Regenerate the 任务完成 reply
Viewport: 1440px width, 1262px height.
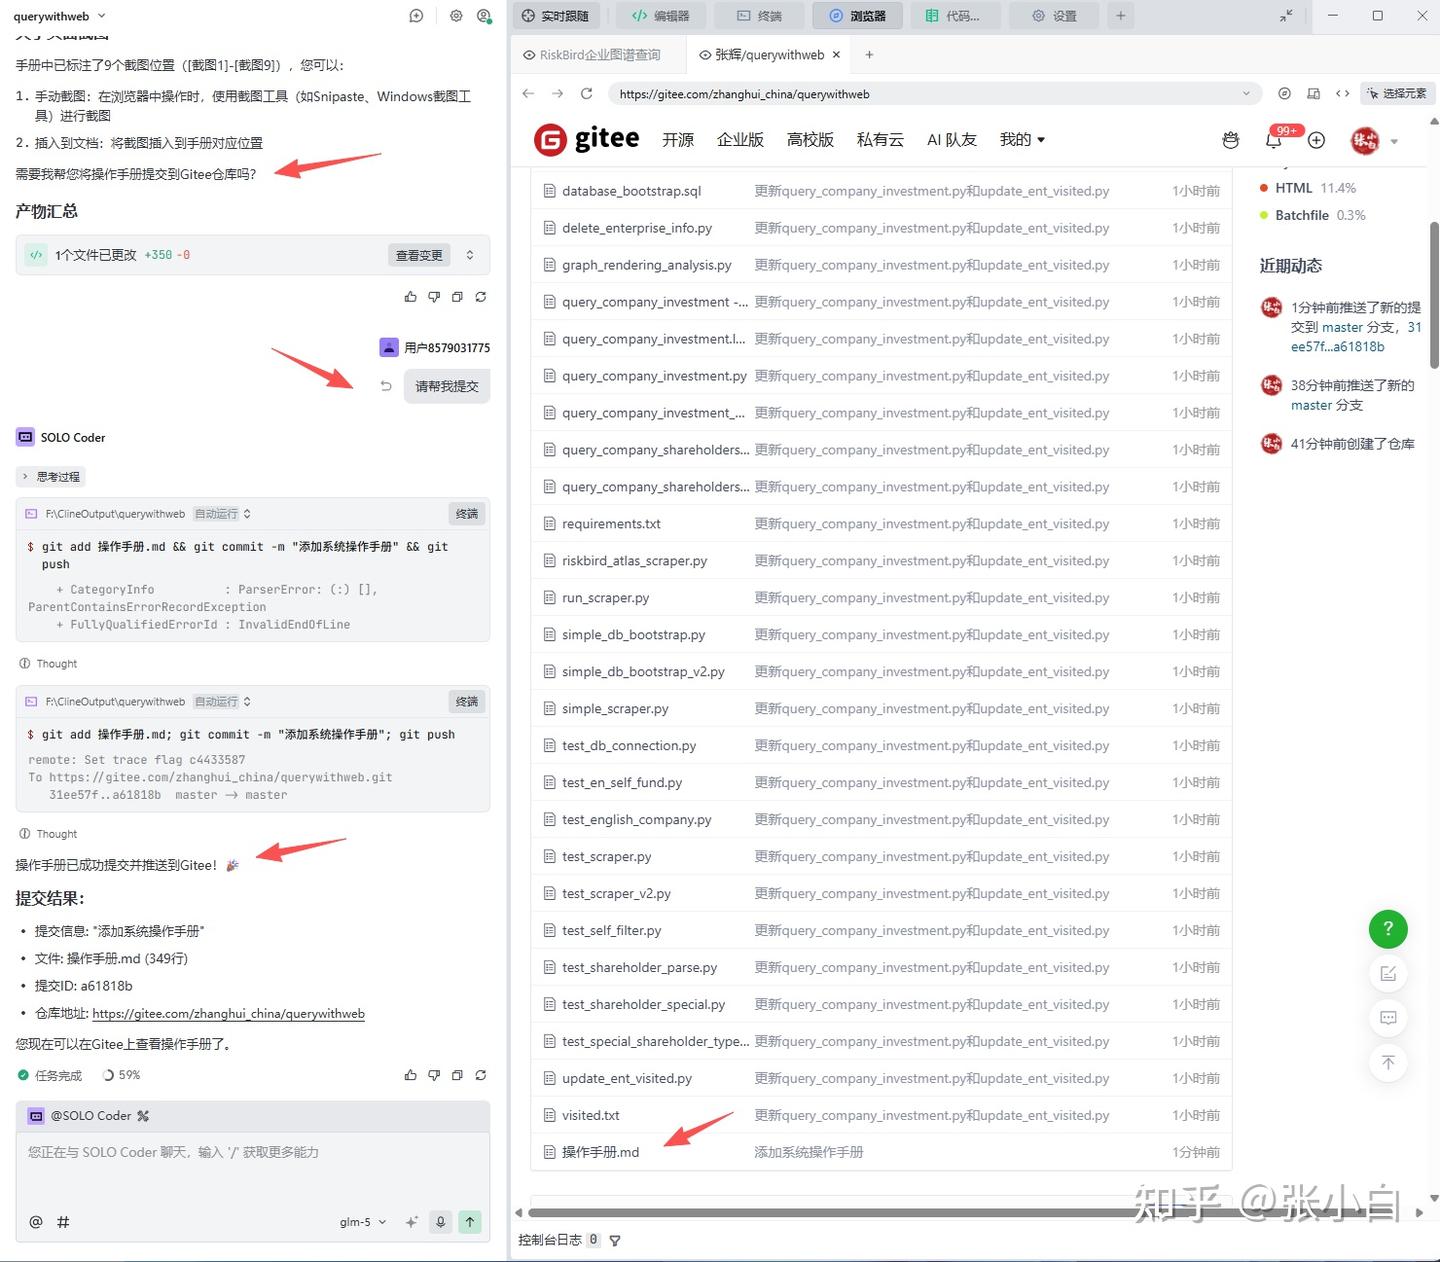click(481, 1075)
